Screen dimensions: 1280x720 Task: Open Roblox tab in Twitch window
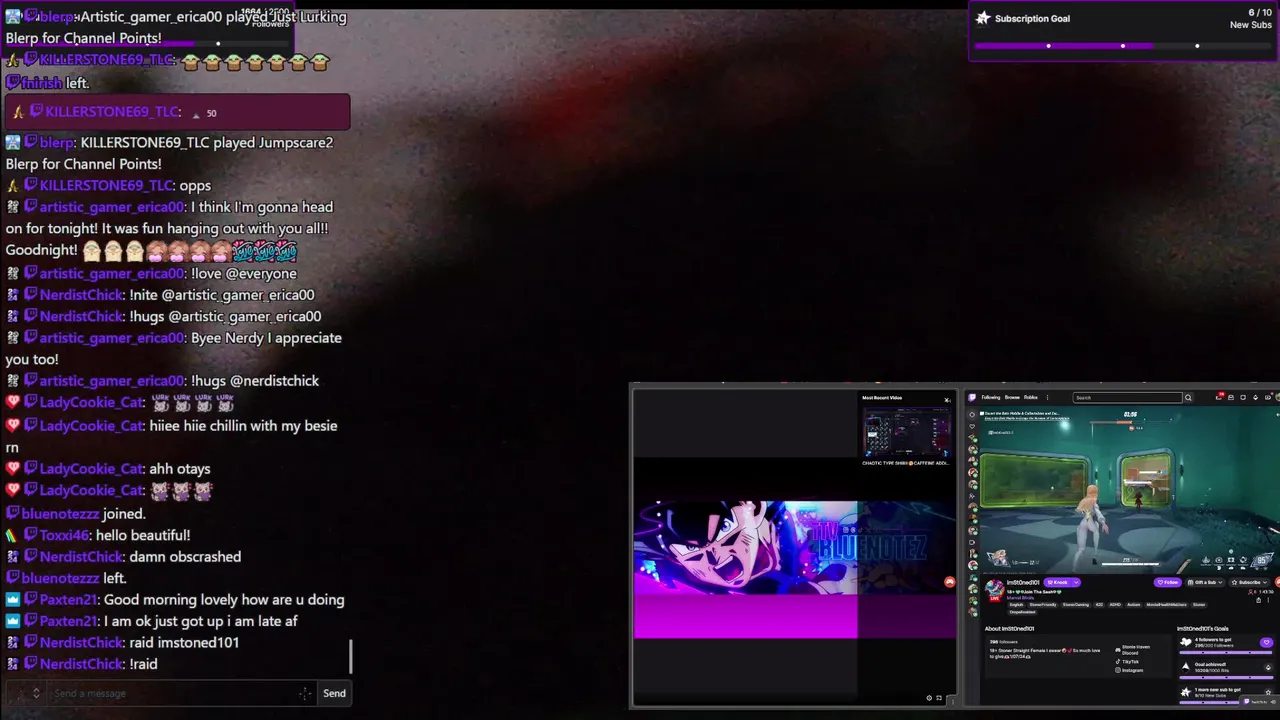coord(1031,397)
